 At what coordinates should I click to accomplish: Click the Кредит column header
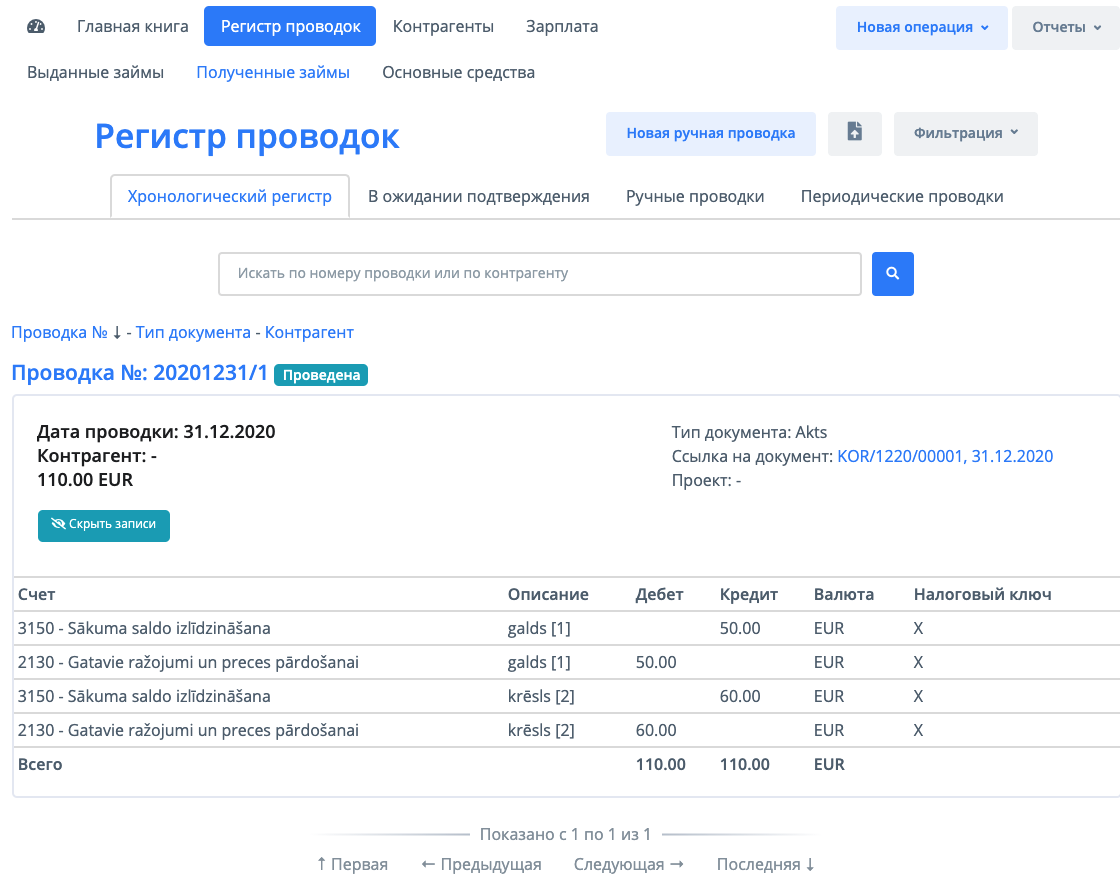(749, 594)
